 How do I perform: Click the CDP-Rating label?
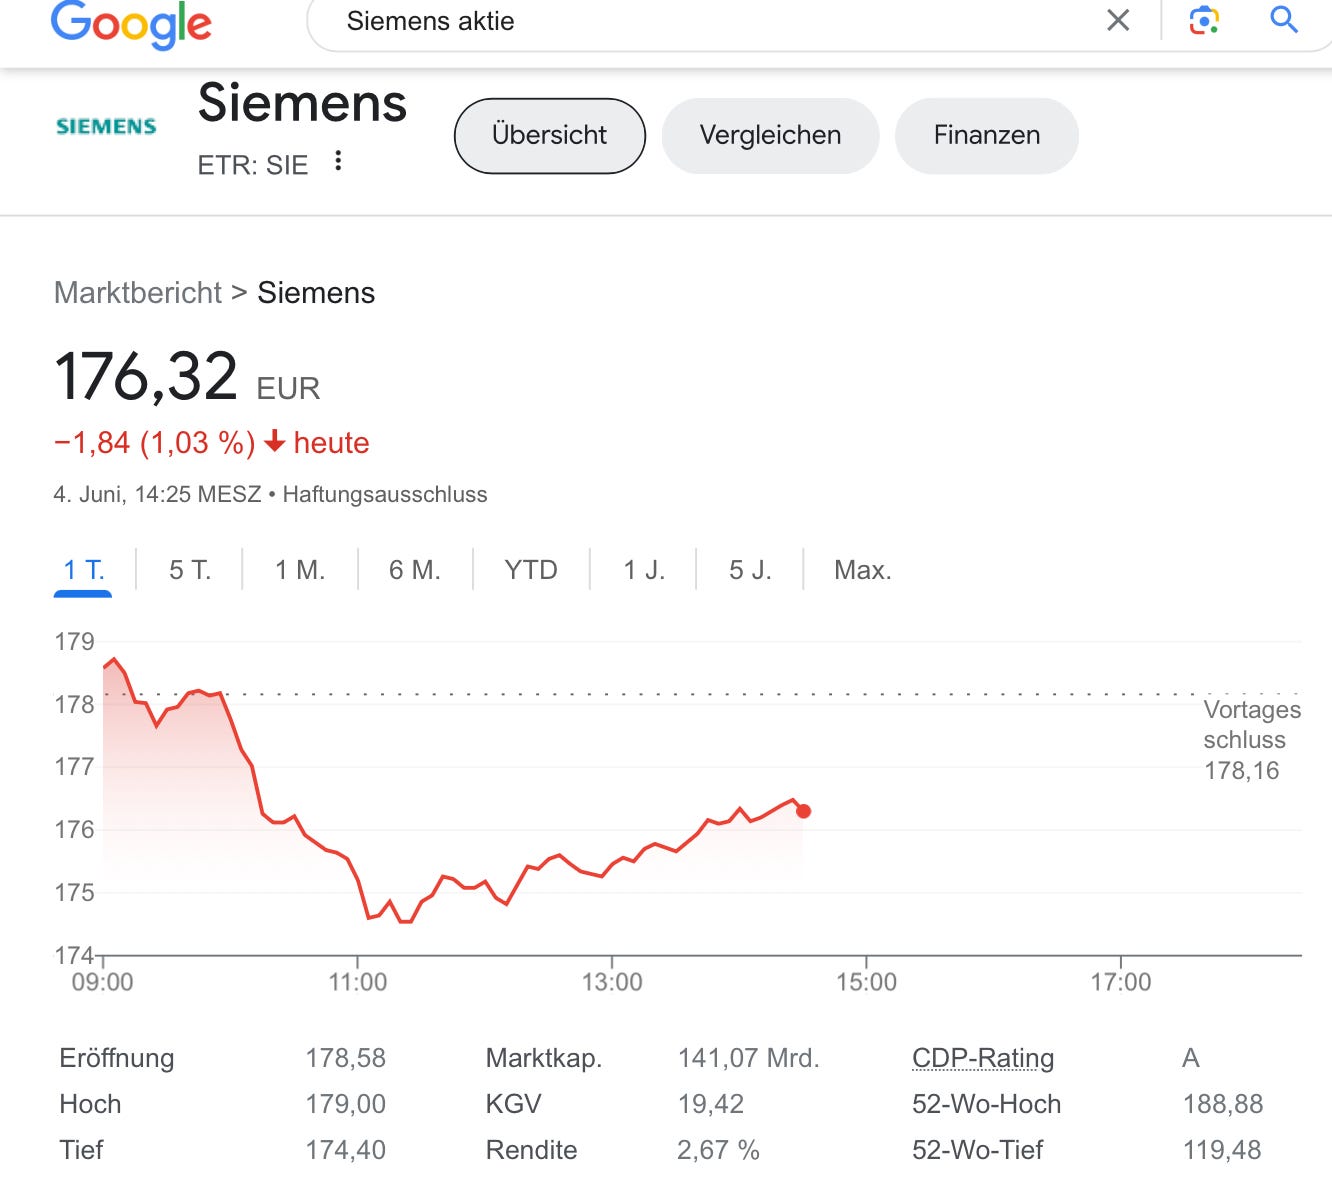pos(983,1058)
